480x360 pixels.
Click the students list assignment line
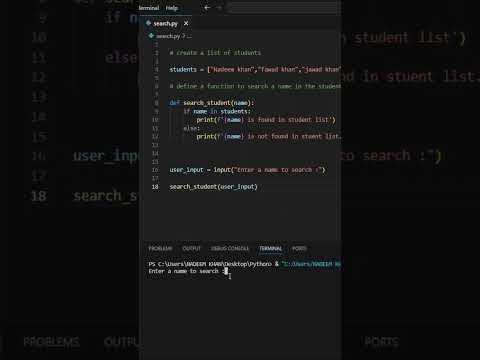click(255, 70)
